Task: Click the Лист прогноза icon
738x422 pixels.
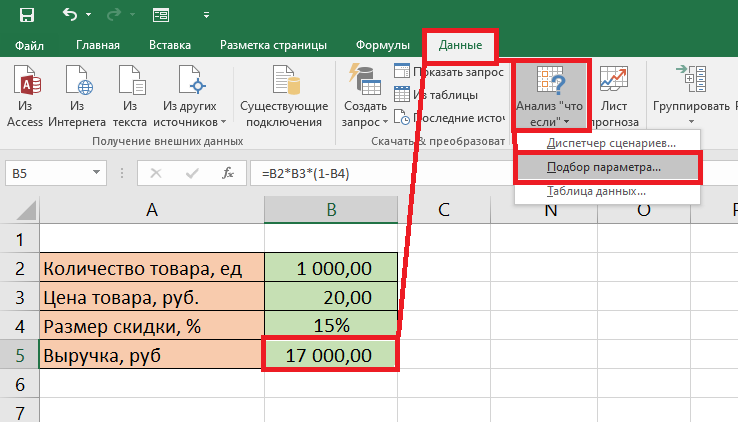Action: pos(613,78)
